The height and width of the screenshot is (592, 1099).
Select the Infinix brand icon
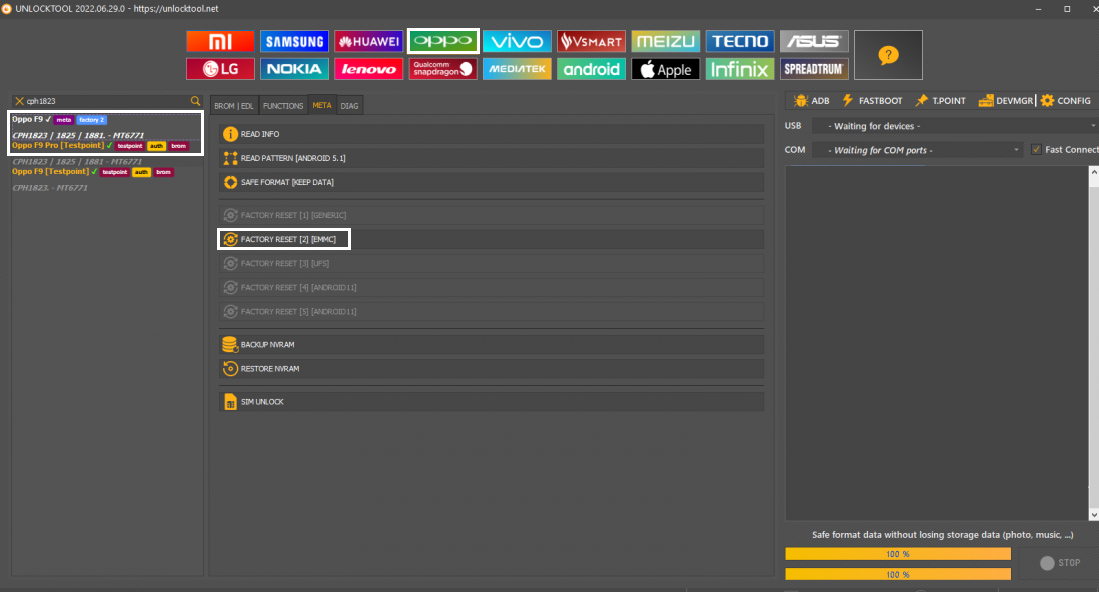pos(740,69)
